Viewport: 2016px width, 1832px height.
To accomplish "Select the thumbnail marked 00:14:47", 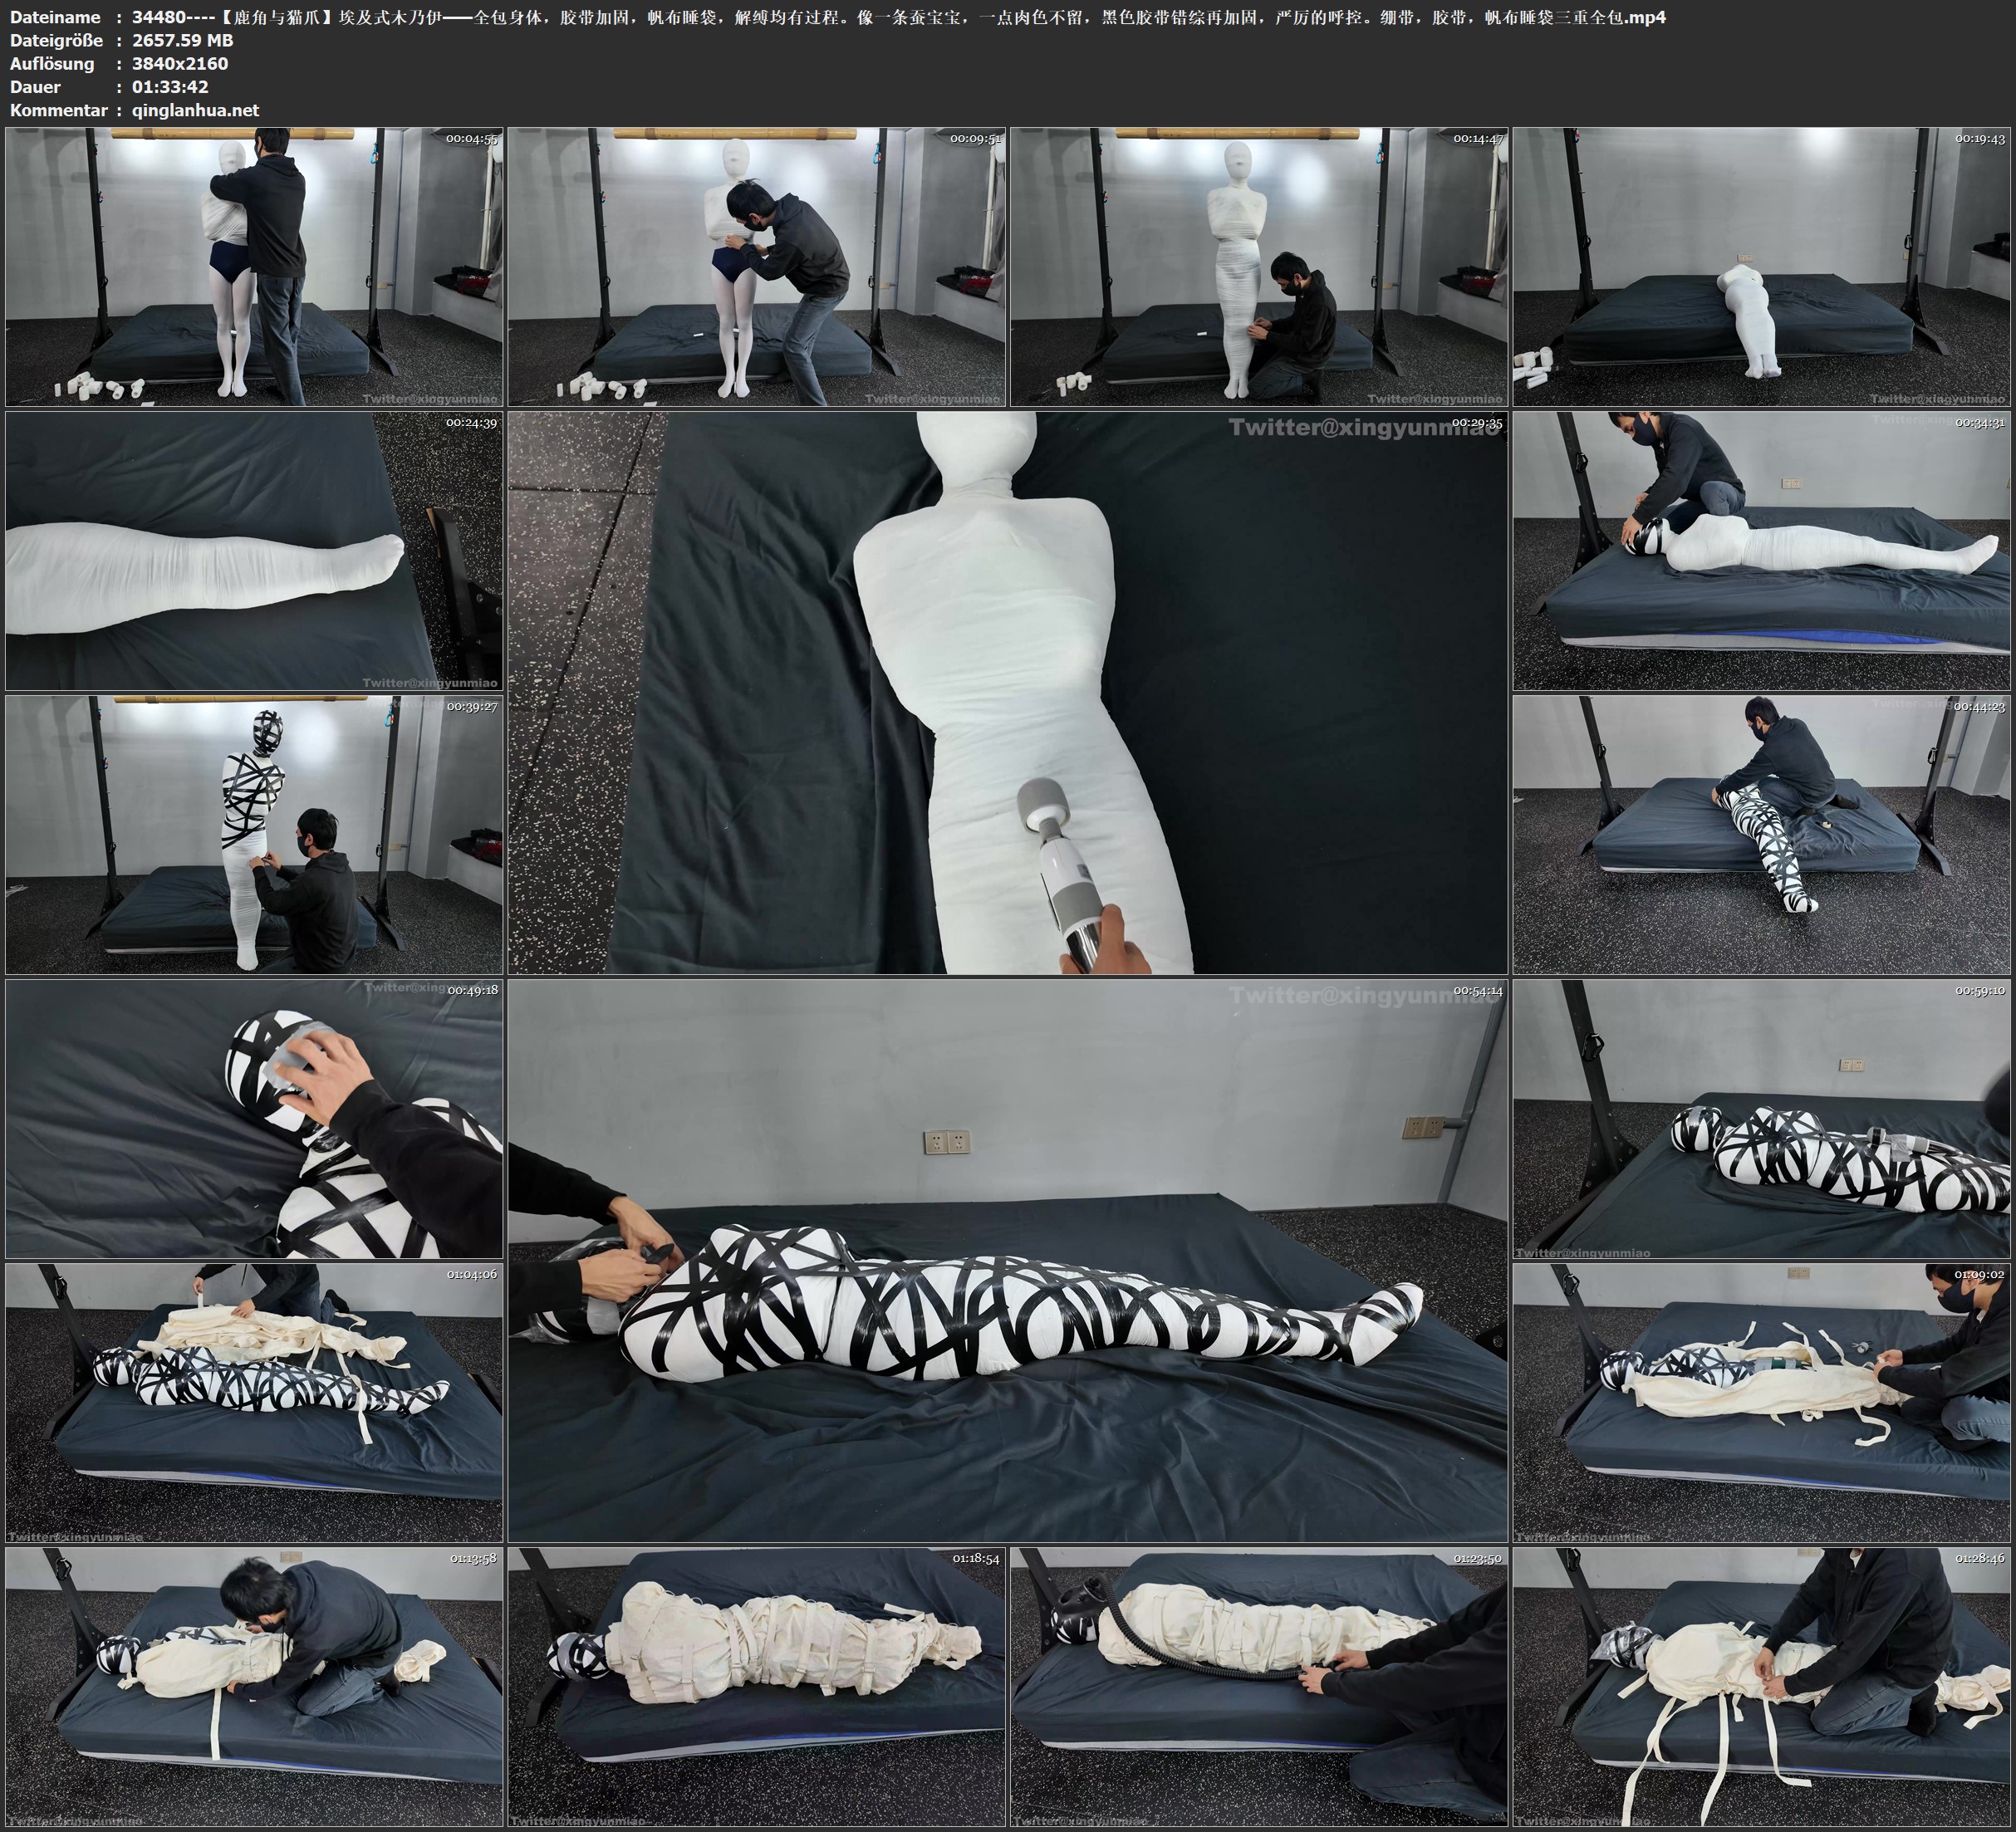I will pos(1259,266).
